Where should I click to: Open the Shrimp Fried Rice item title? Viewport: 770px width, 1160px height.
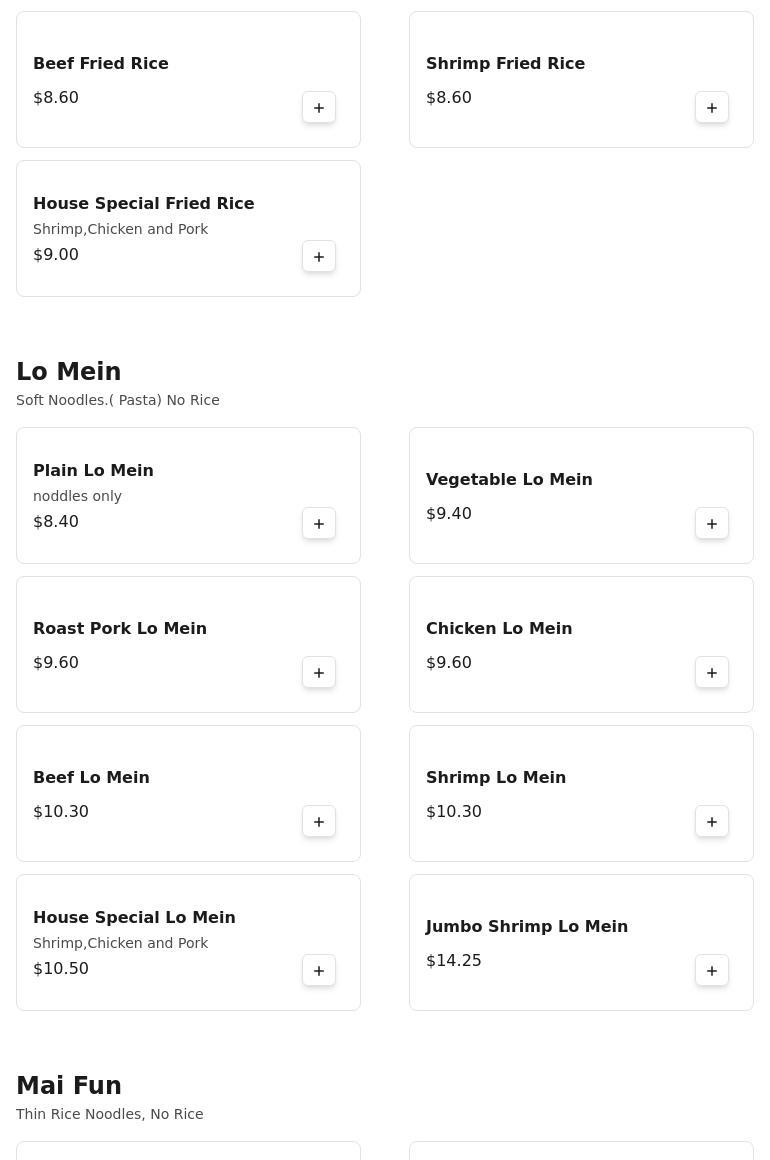coord(505,64)
